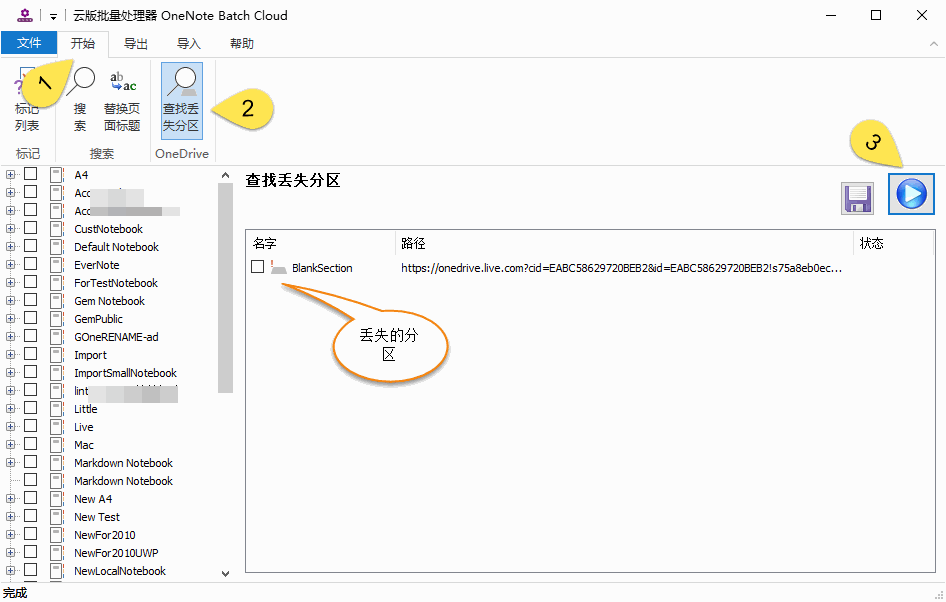Click the BlankSection missing section icon
The height and width of the screenshot is (602, 946).
(x=279, y=268)
